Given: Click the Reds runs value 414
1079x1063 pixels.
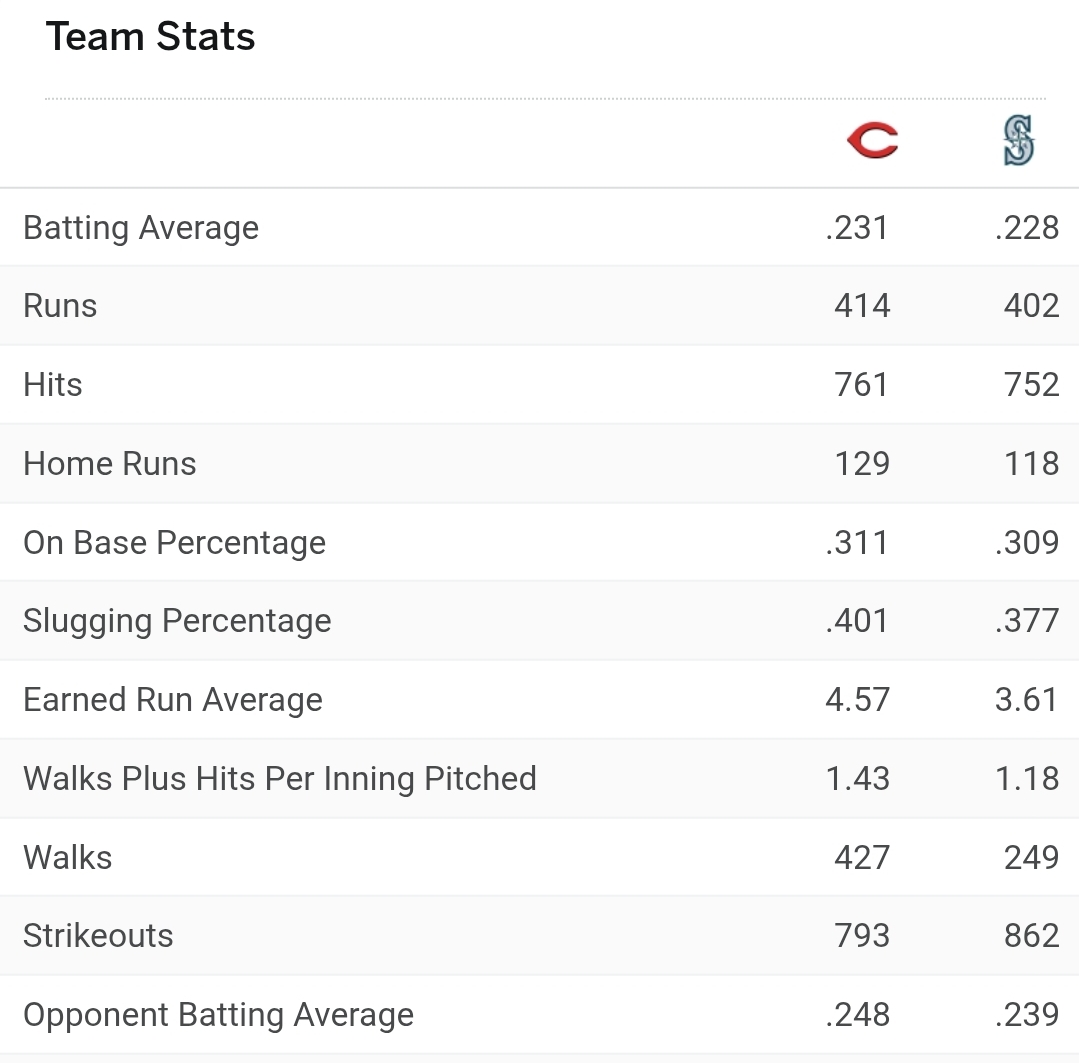Looking at the screenshot, I should (862, 305).
